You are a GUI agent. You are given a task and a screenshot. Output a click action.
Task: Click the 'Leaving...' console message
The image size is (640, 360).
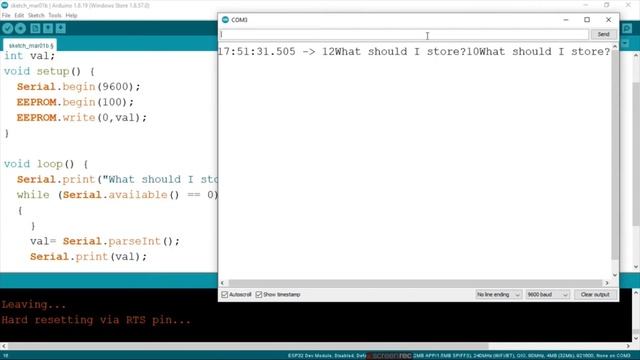coord(34,305)
